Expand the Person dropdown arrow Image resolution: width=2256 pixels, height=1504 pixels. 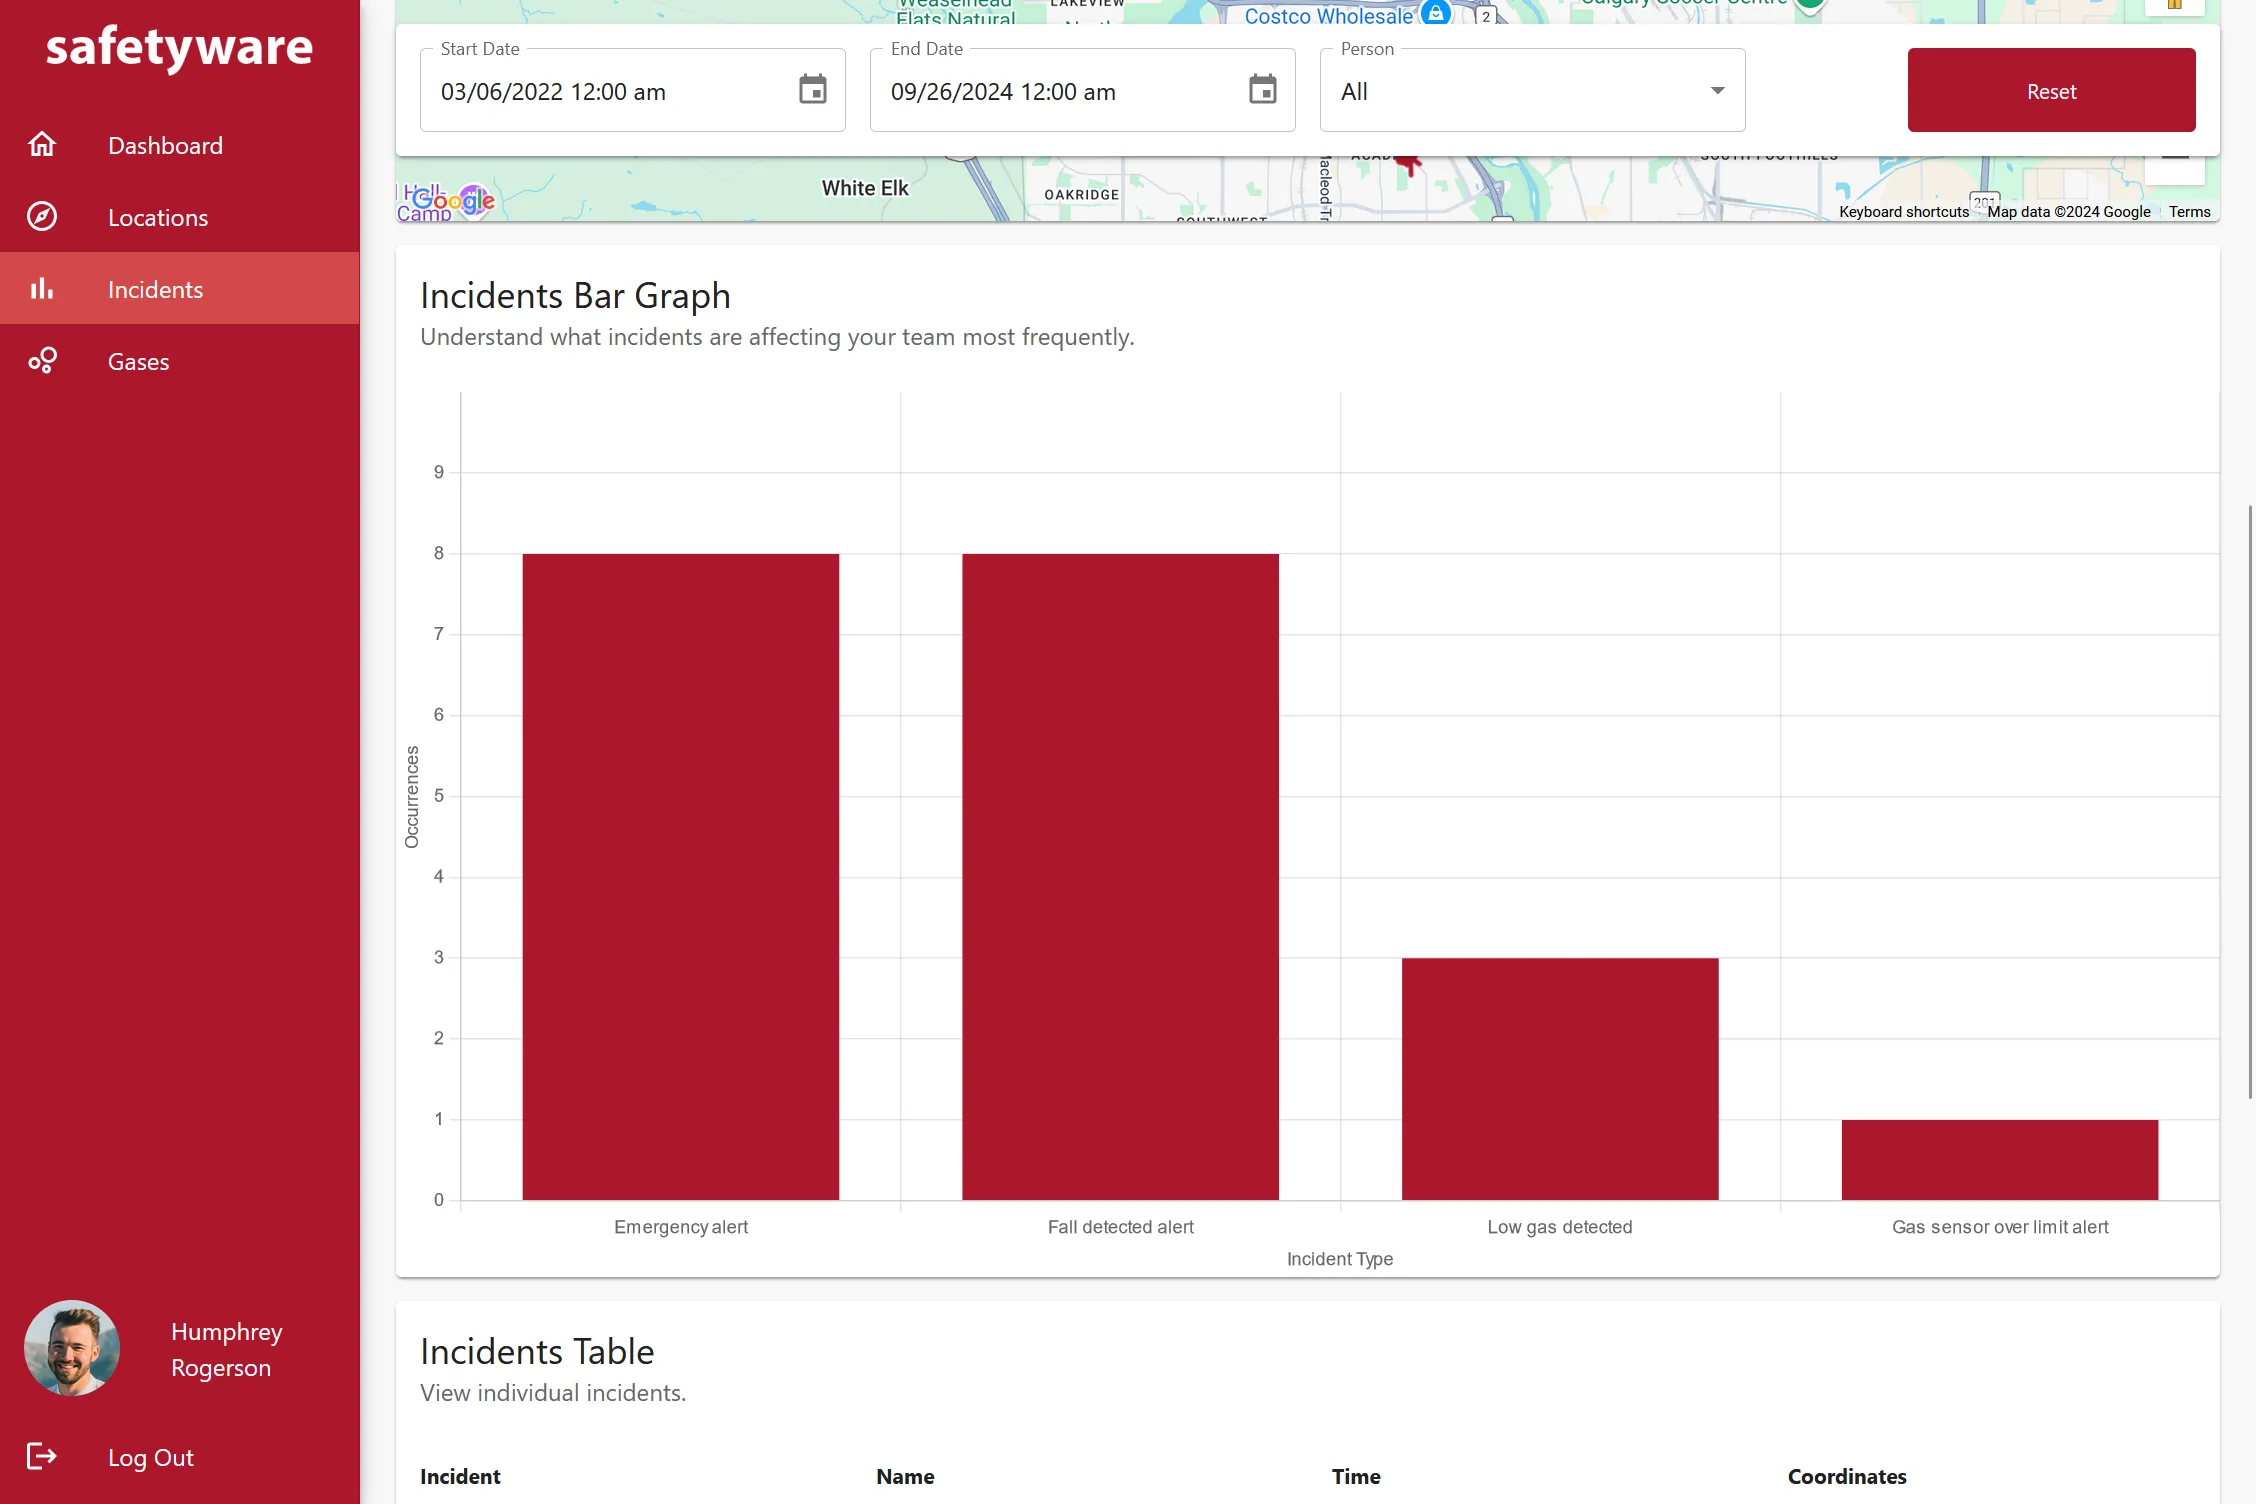click(1718, 91)
